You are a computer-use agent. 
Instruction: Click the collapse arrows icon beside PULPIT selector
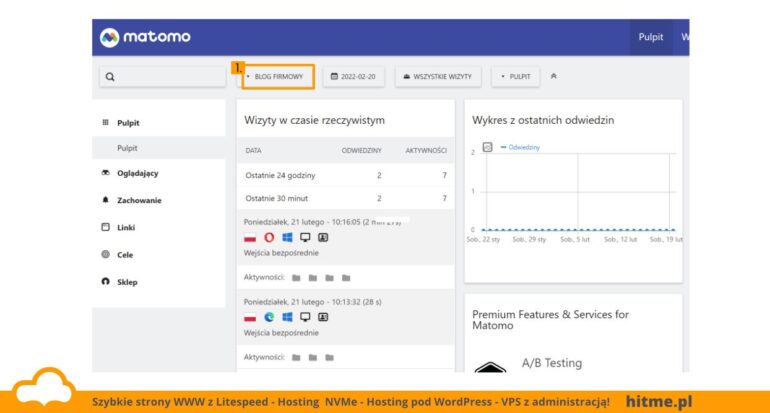pyautogui.click(x=553, y=76)
